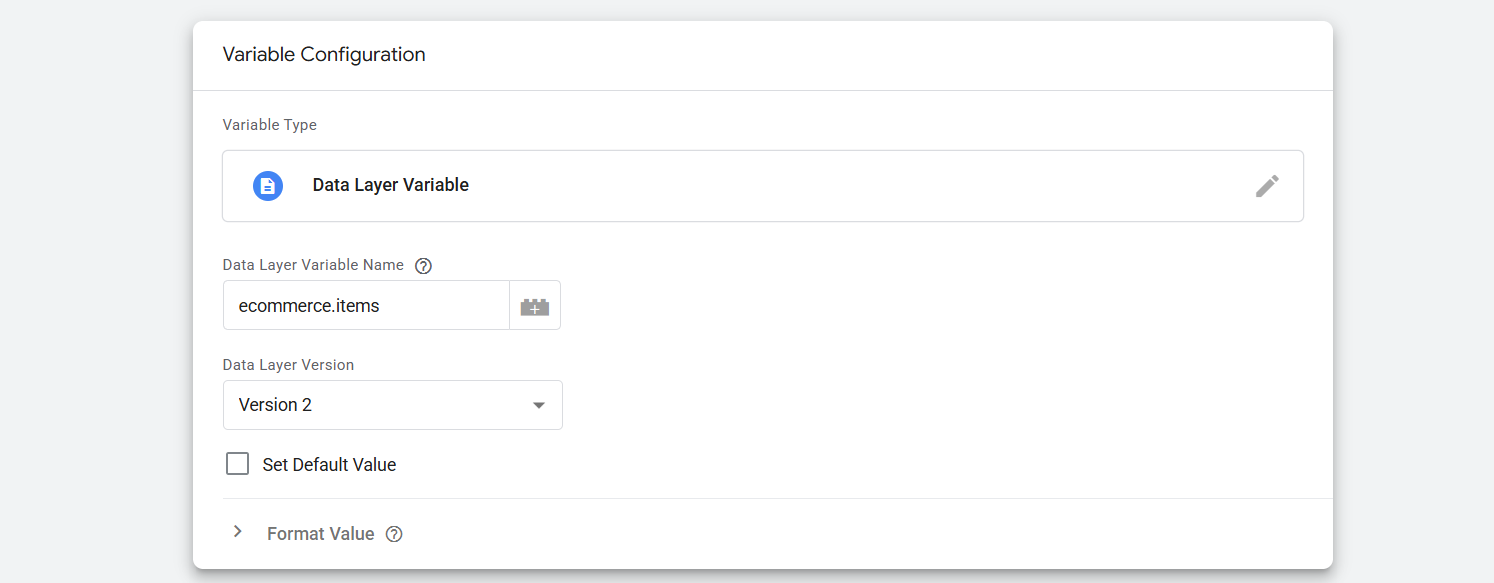Viewport: 1494px width, 583px height.
Task: Expand the Format Value section chevron
Action: 237,532
